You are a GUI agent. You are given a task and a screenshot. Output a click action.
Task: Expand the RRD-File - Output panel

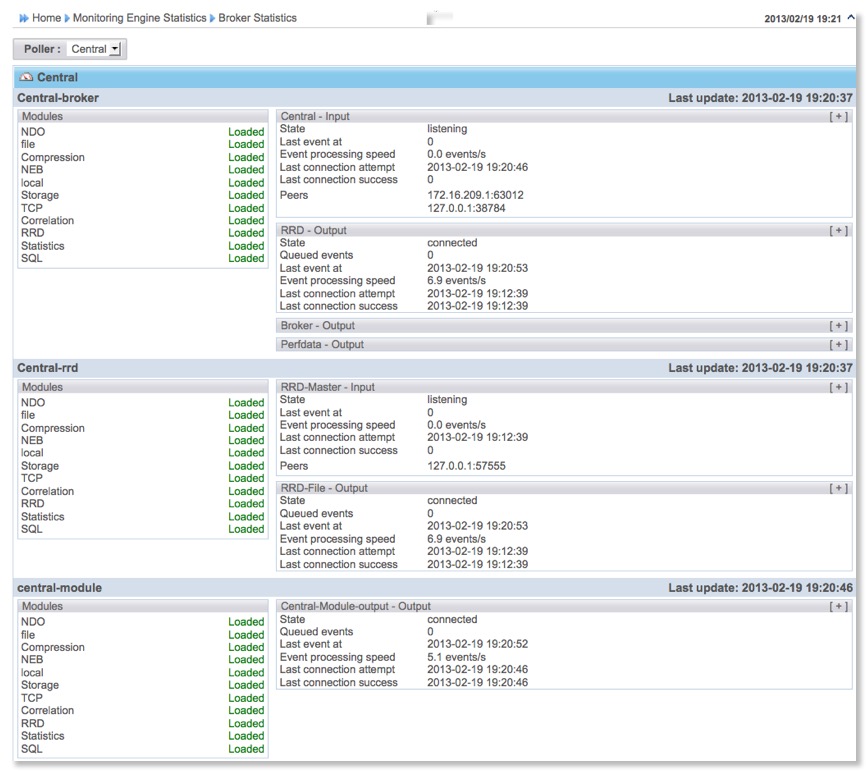tap(839, 488)
